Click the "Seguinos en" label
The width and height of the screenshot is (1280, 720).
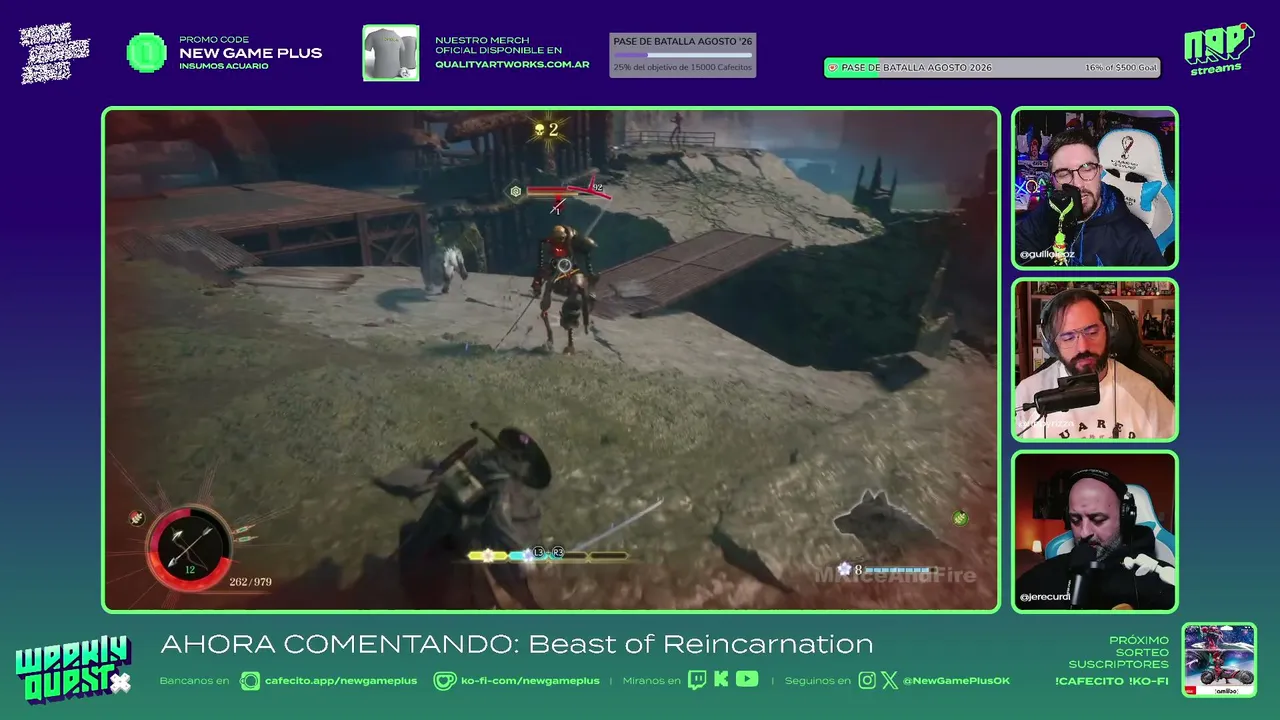(x=818, y=681)
